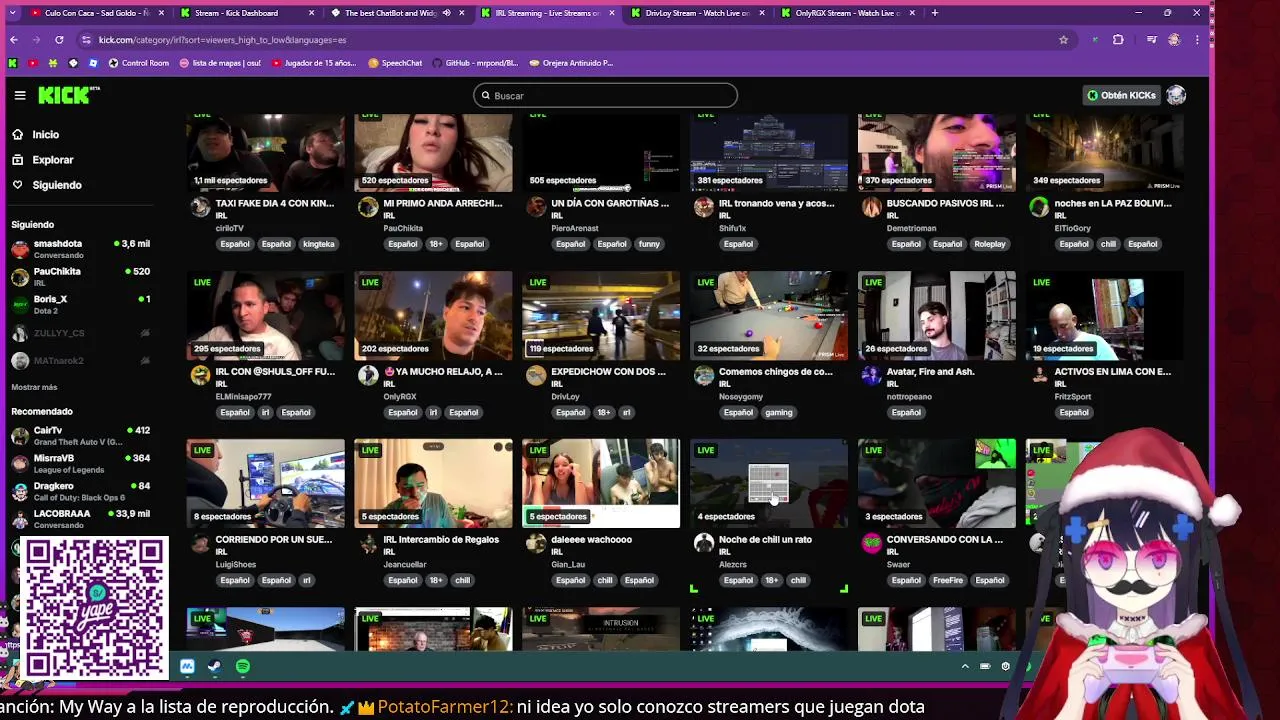Open OnlyRGX channel avatar

click(368, 375)
